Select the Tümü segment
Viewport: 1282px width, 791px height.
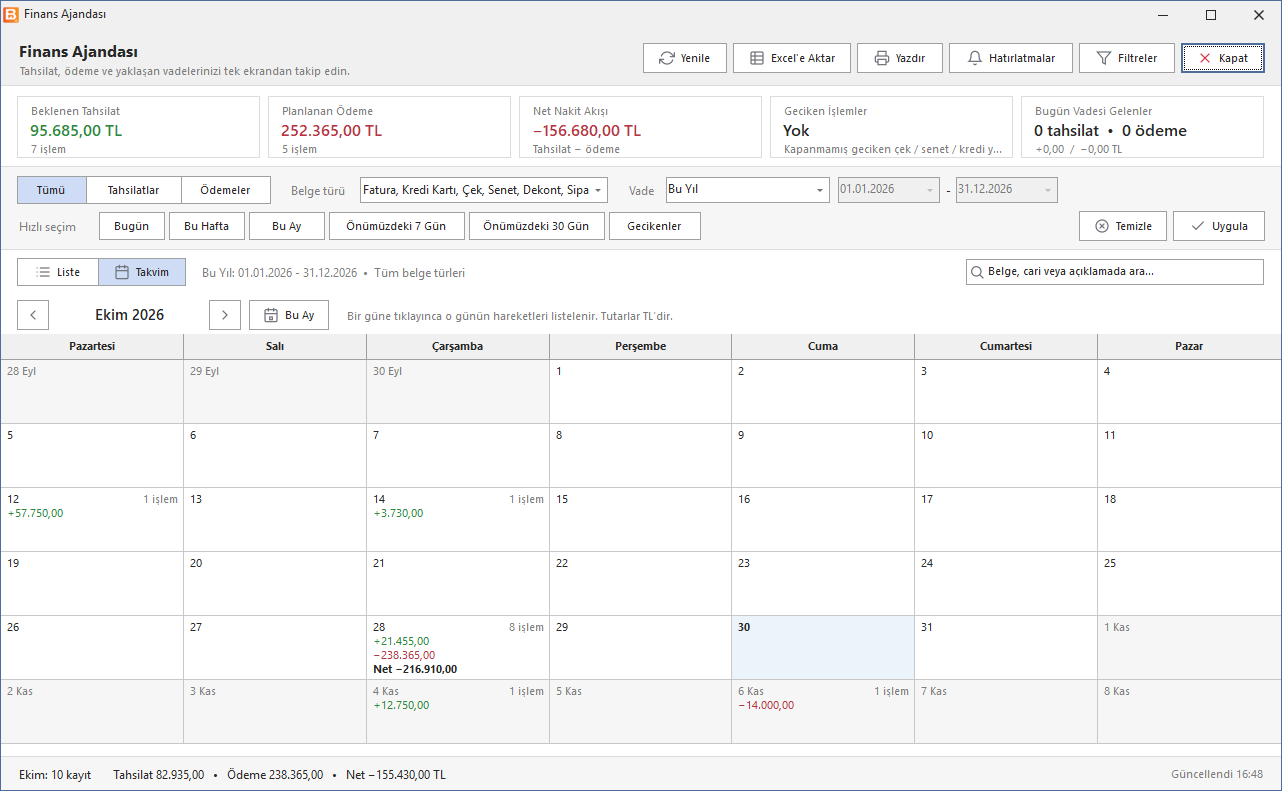click(x=52, y=190)
